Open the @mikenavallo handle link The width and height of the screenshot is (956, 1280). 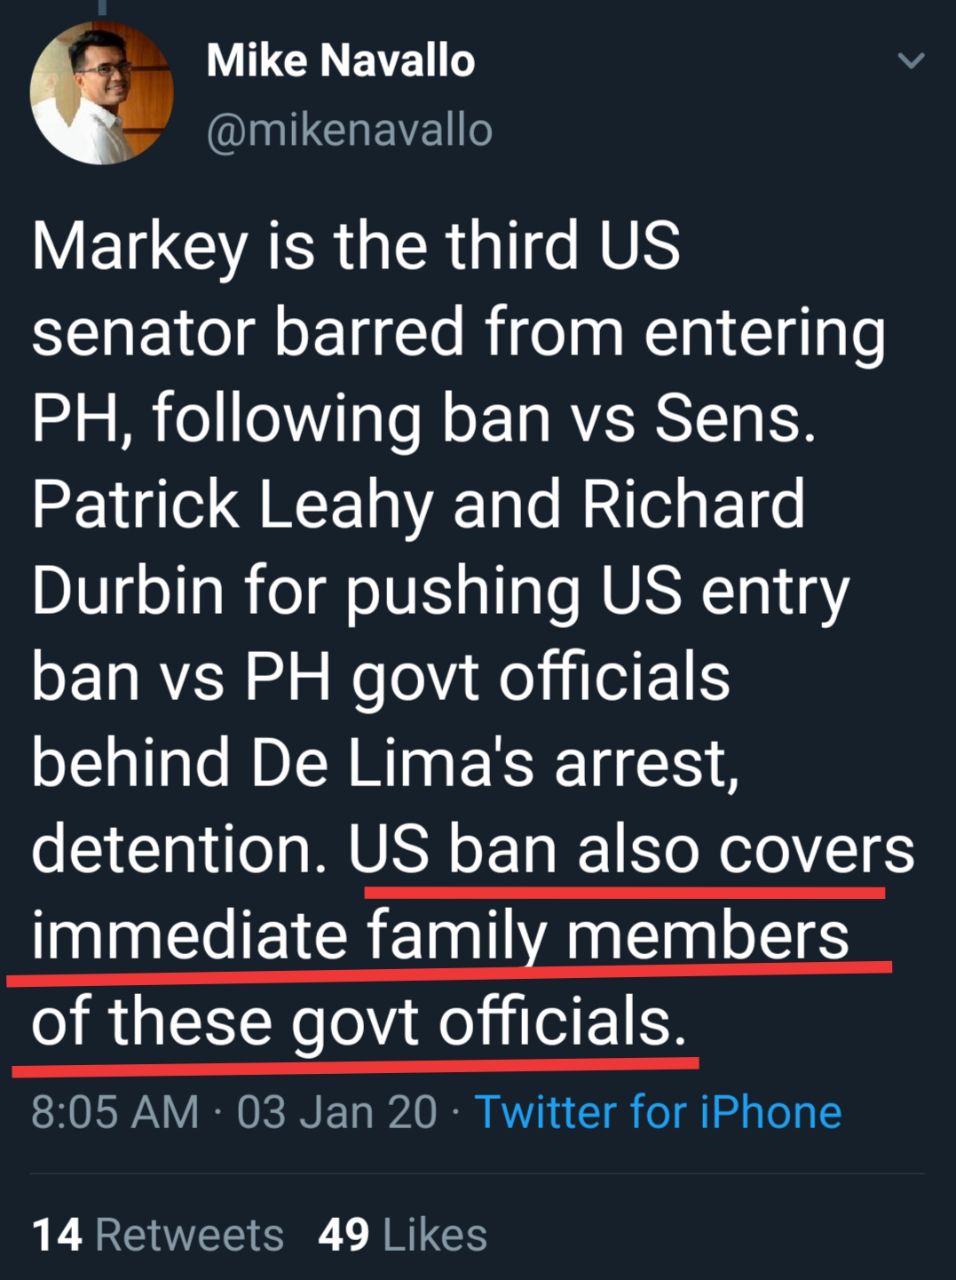point(349,131)
